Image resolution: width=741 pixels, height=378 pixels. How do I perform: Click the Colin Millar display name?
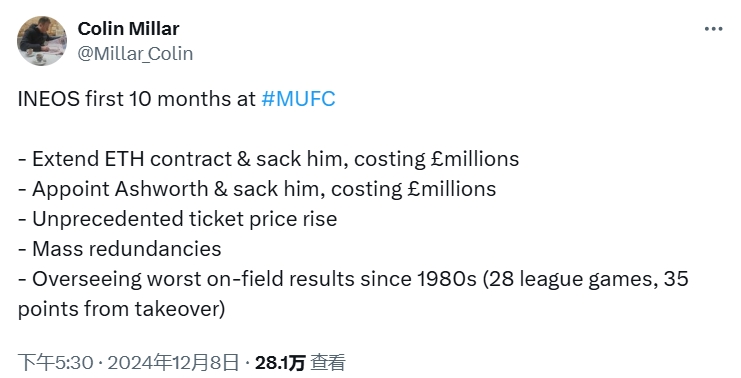(x=128, y=28)
